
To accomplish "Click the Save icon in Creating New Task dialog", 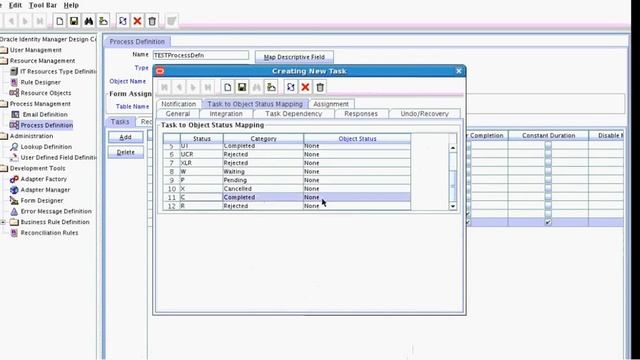I will [242, 87].
